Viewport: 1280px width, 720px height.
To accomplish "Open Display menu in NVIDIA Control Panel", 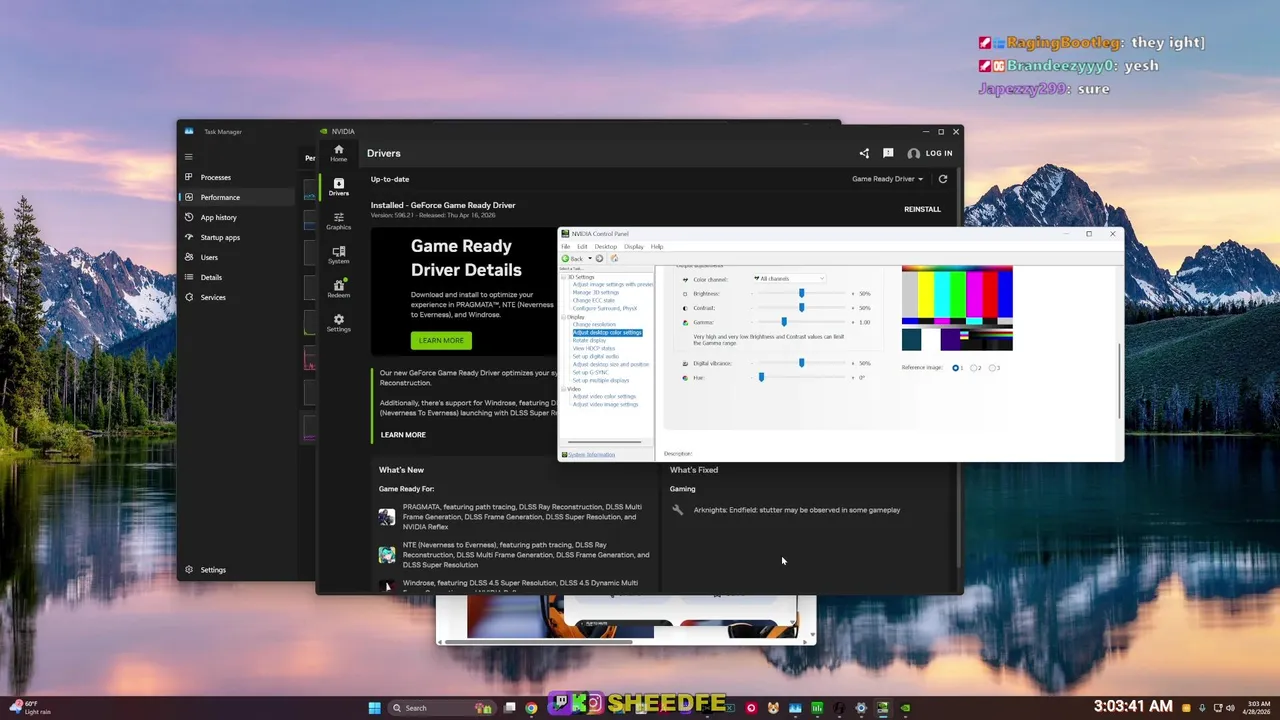I will pyautogui.click(x=634, y=246).
